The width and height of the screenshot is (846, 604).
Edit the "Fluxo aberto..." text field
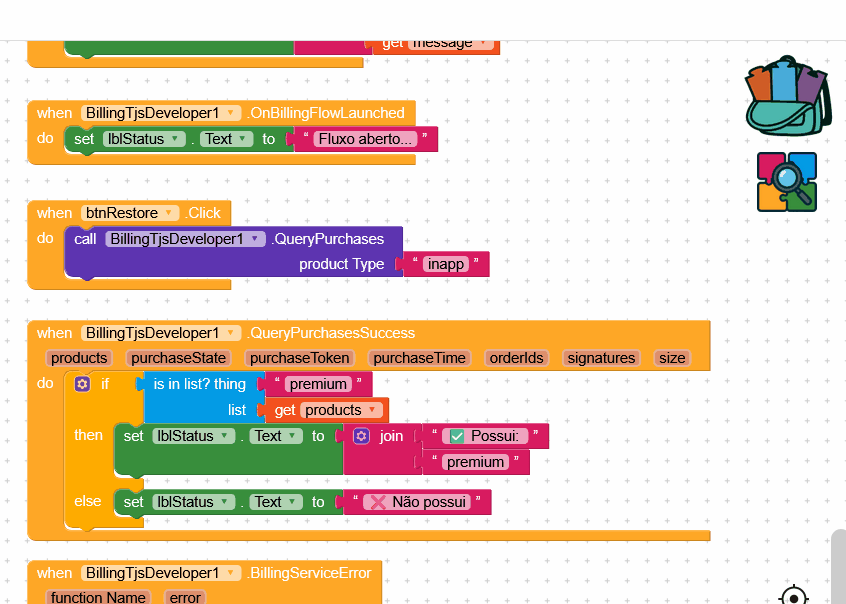365,139
